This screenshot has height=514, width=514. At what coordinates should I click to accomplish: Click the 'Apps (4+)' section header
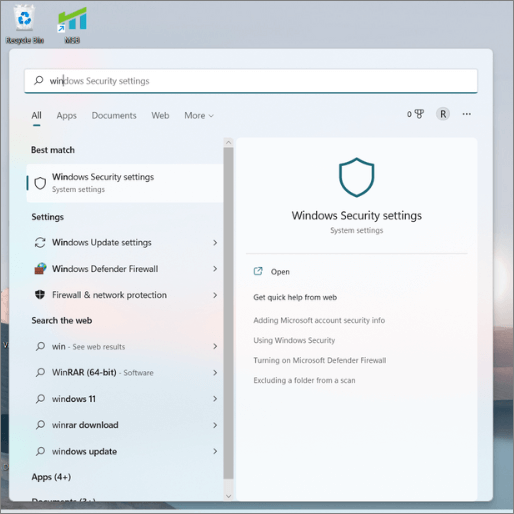click(x=51, y=477)
